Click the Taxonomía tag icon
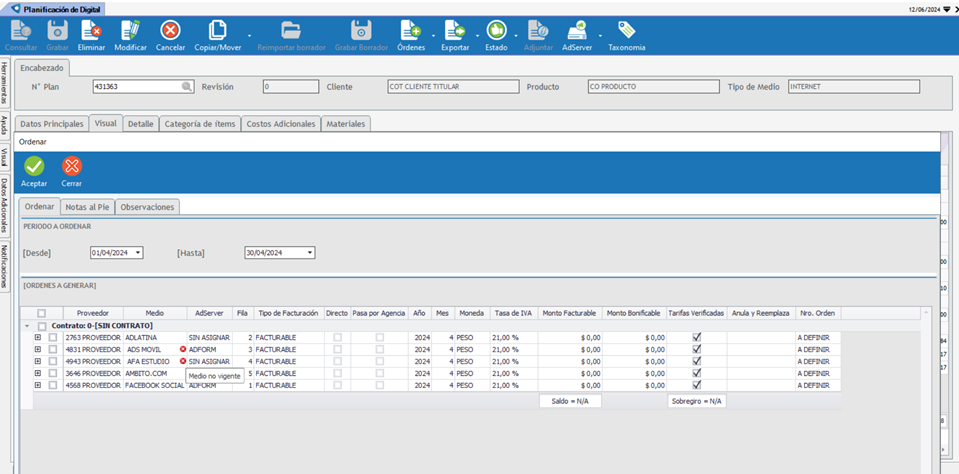Image resolution: width=959 pixels, height=474 pixels. (626, 31)
